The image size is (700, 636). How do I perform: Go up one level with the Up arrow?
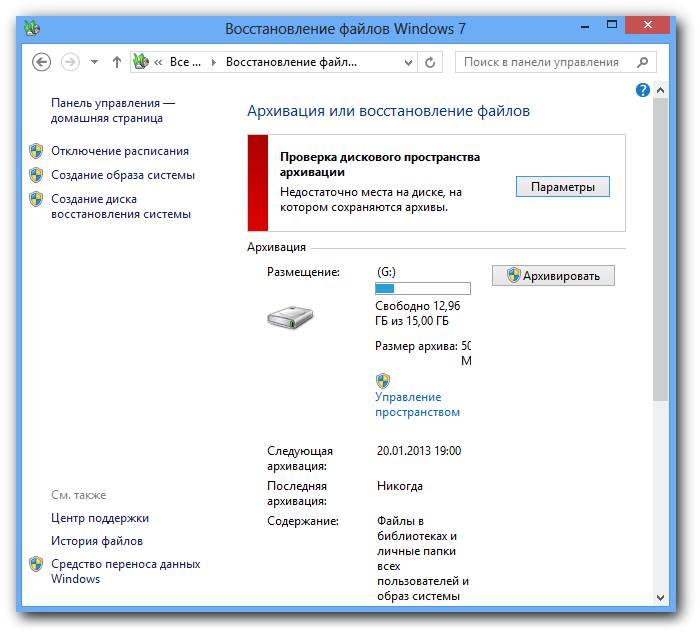117,62
